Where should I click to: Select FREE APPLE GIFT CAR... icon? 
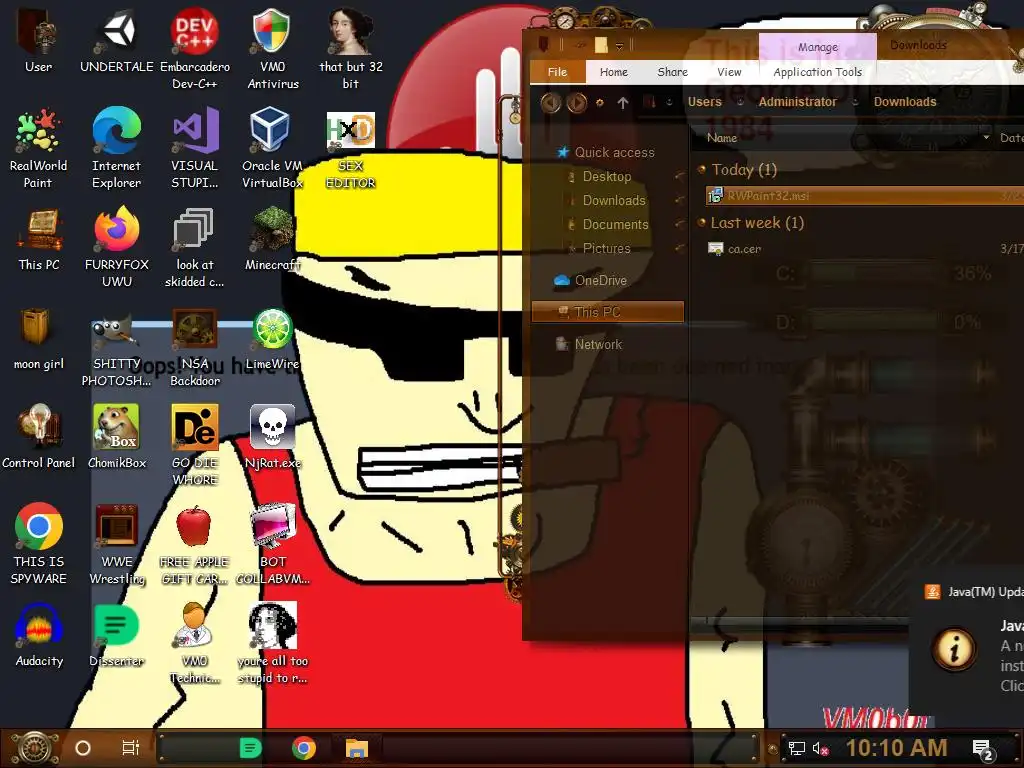tap(195, 544)
